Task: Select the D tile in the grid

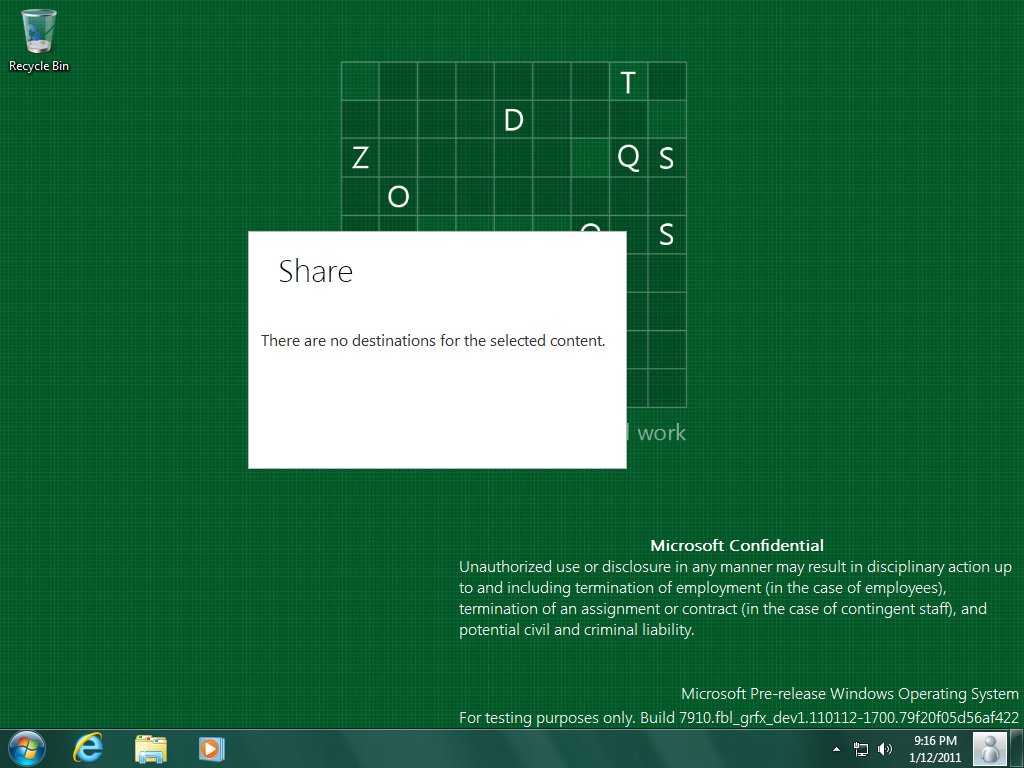Action: pyautogui.click(x=513, y=120)
